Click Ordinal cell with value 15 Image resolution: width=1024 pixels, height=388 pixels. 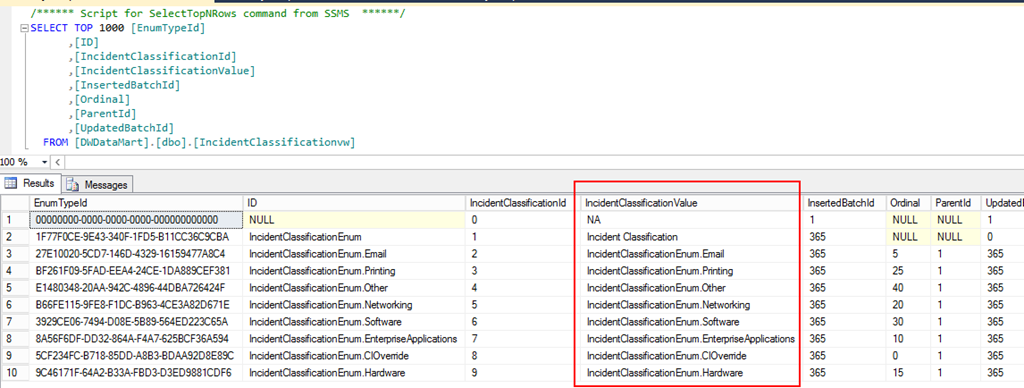click(908, 373)
